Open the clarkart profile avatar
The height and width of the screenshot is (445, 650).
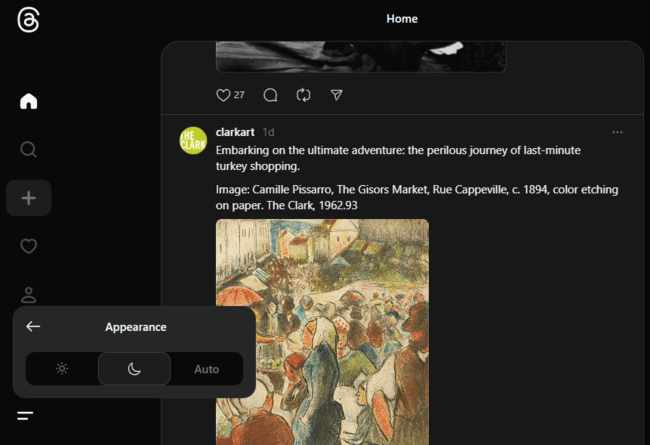pyautogui.click(x=193, y=141)
